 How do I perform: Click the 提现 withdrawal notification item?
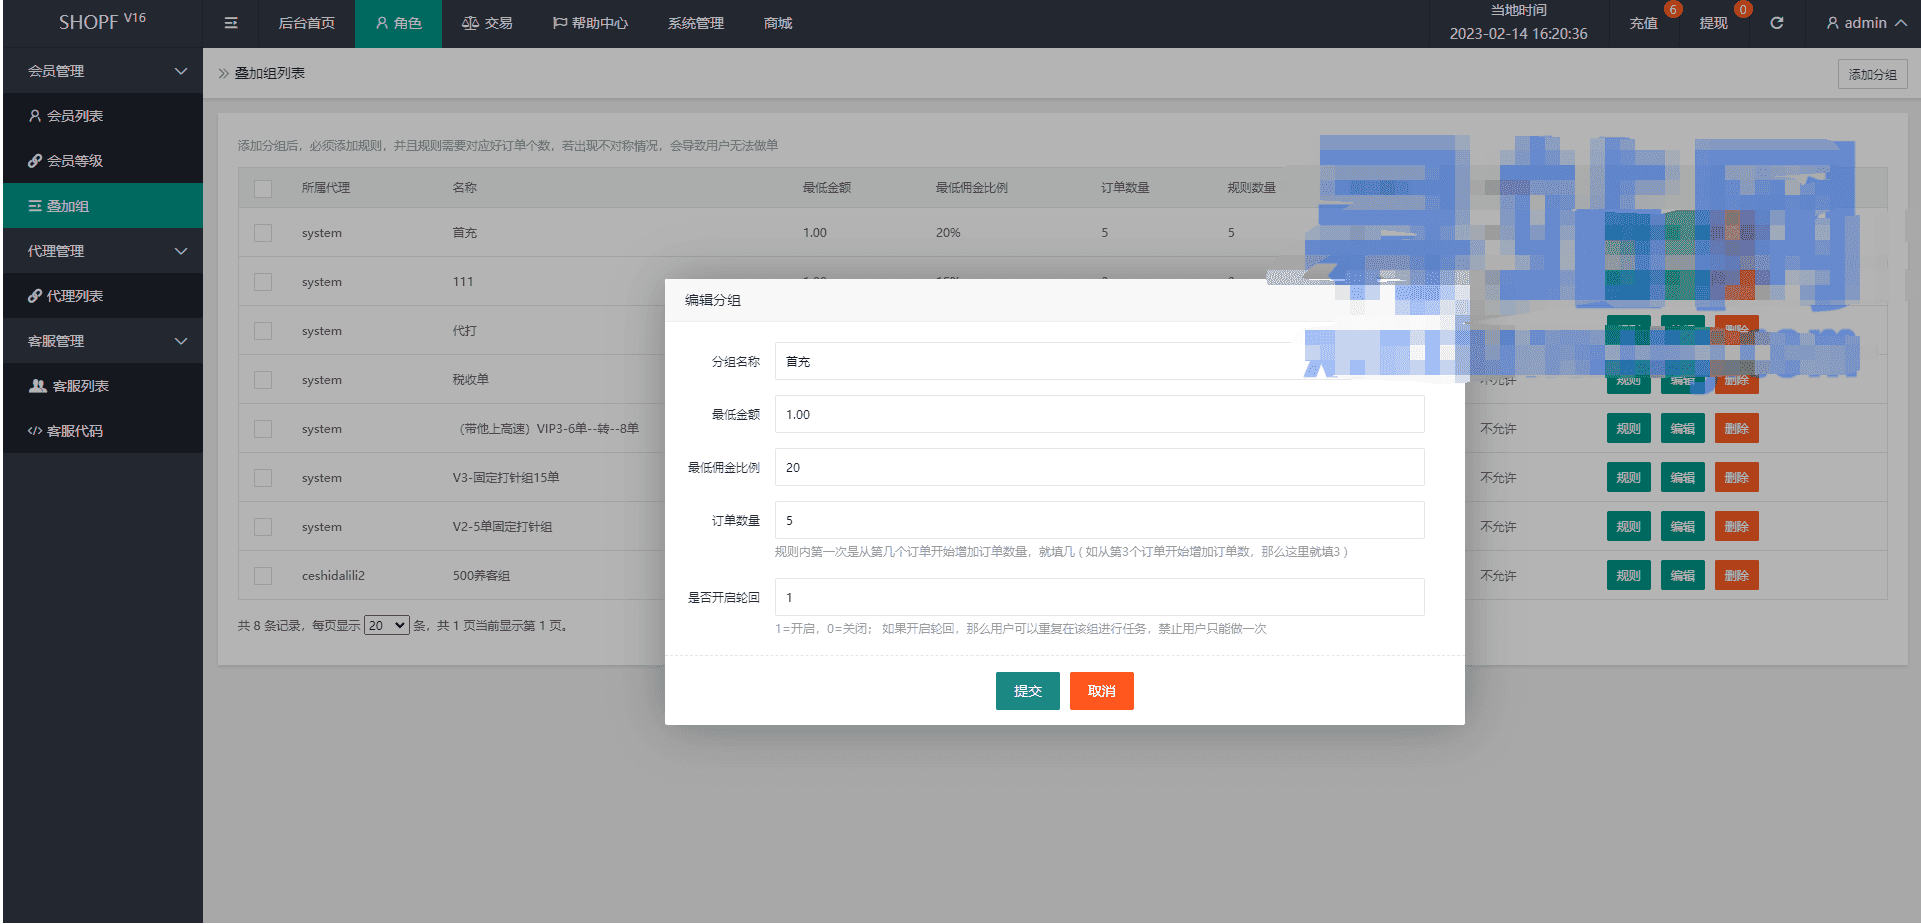pos(1713,23)
